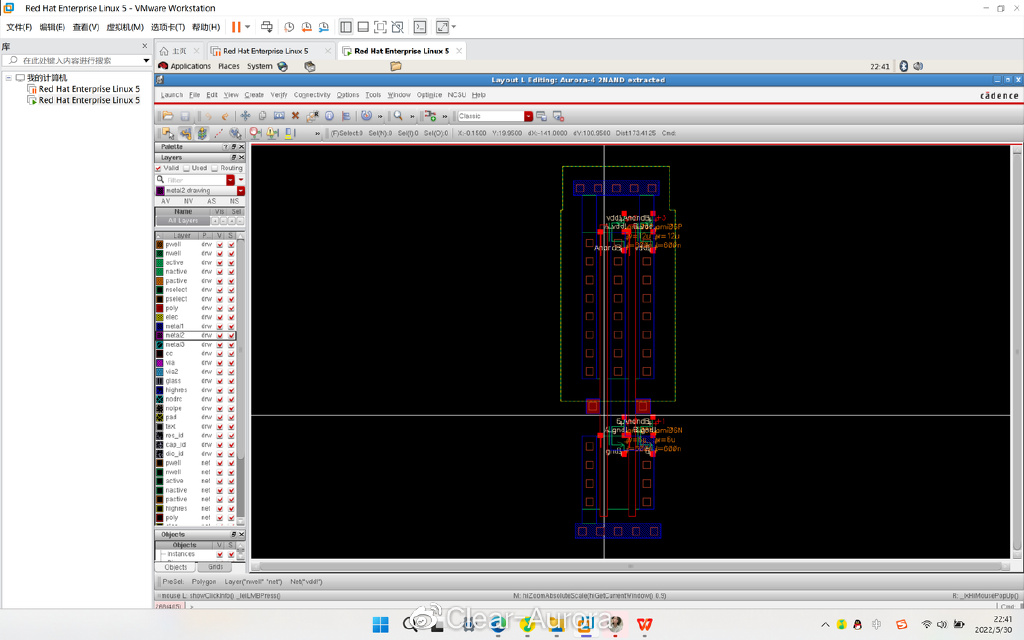
Task: Toggle the Valid layers checkbox
Action: [x=158, y=168]
